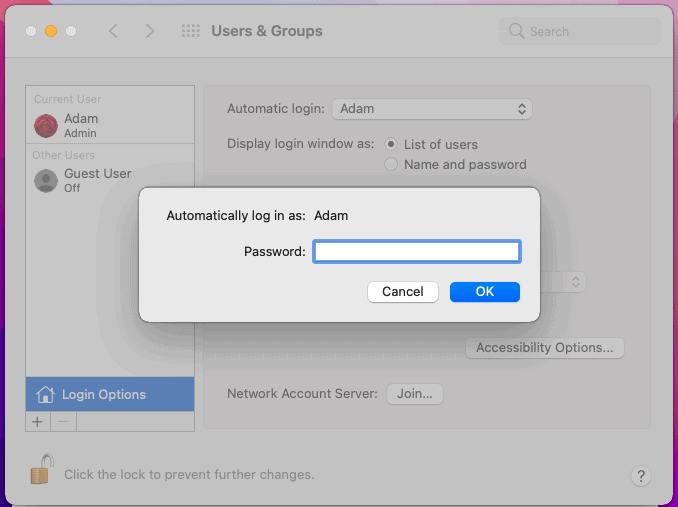678x507 pixels.
Task: Click the Search field
Action: coord(580,31)
